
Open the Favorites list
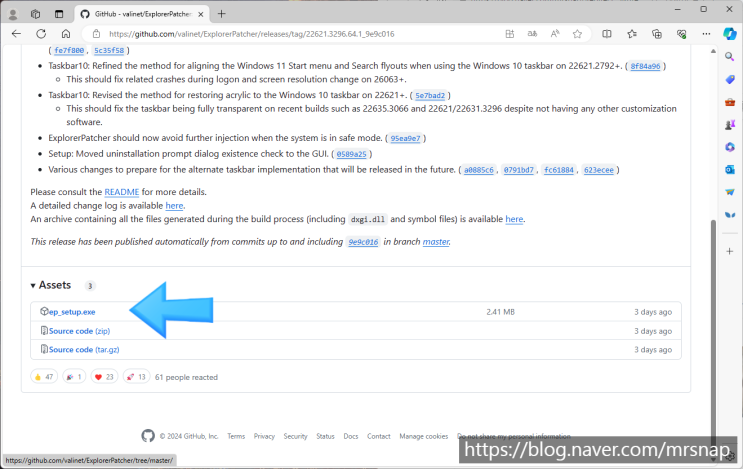coord(632,34)
